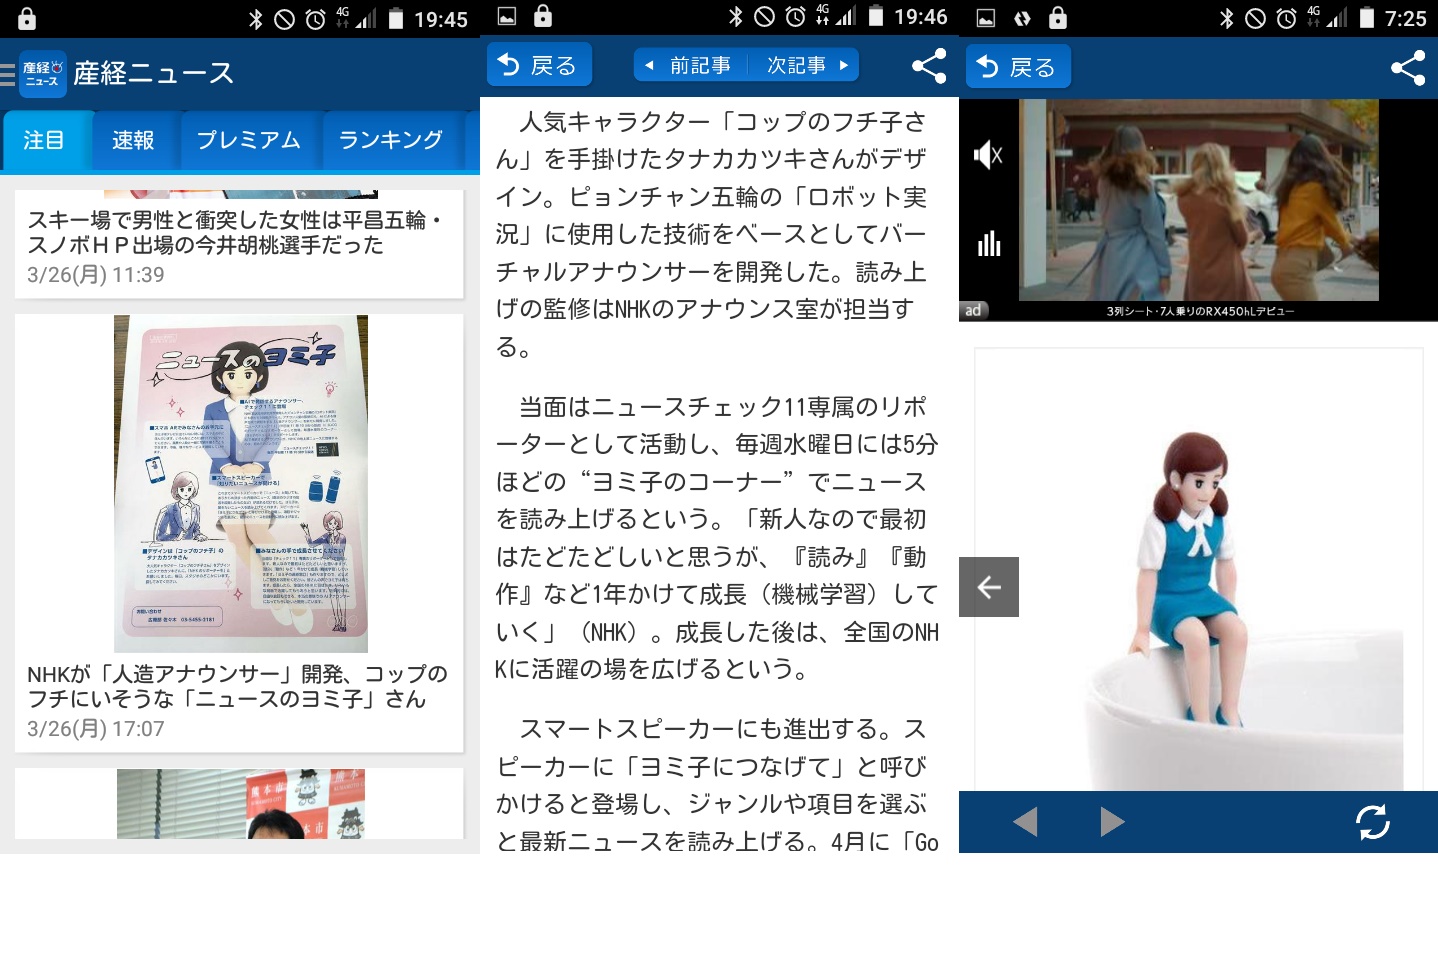Share the image from the image viewer
Viewport: 1438px width, 970px height.
(1408, 68)
